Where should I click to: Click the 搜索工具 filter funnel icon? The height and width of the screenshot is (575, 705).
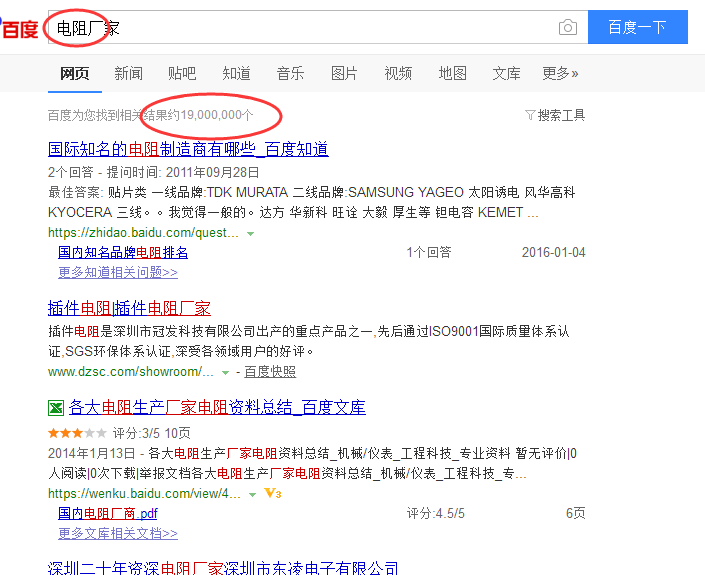(x=530, y=115)
